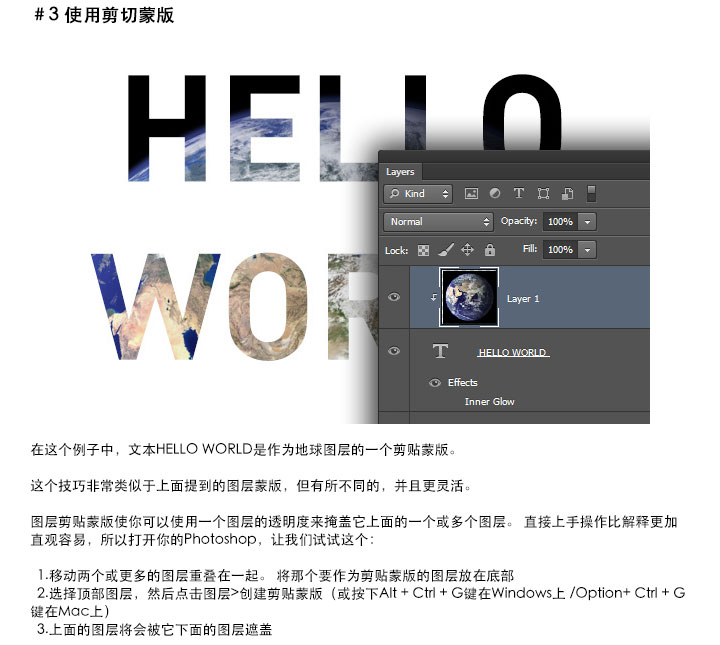The width and height of the screenshot is (720, 645).
Task: Filter layers by pixel layer icon
Action: point(470,194)
